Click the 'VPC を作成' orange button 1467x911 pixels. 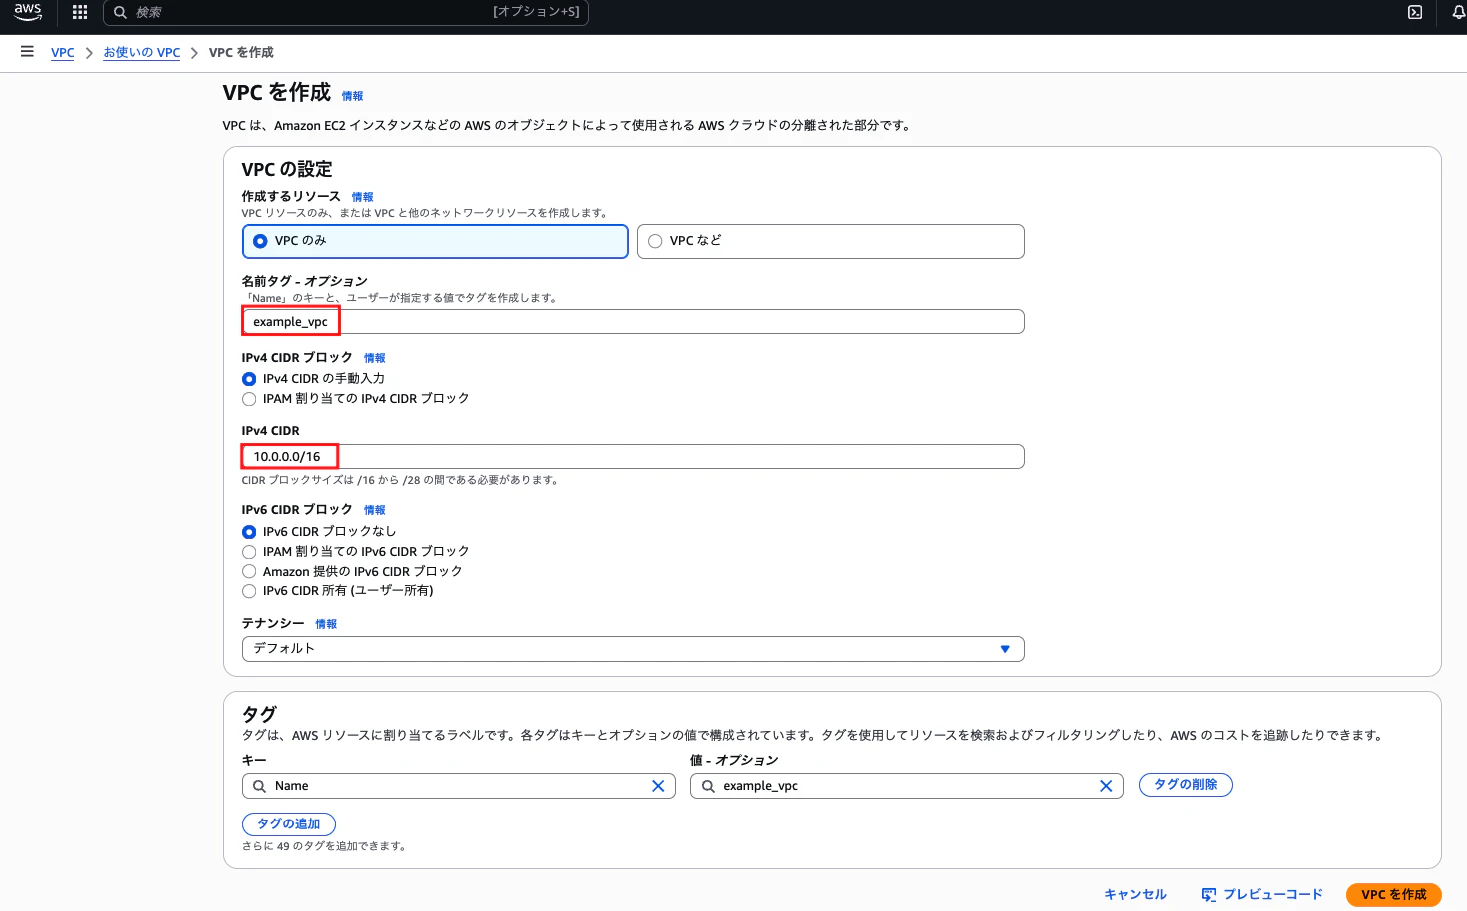pyautogui.click(x=1394, y=895)
